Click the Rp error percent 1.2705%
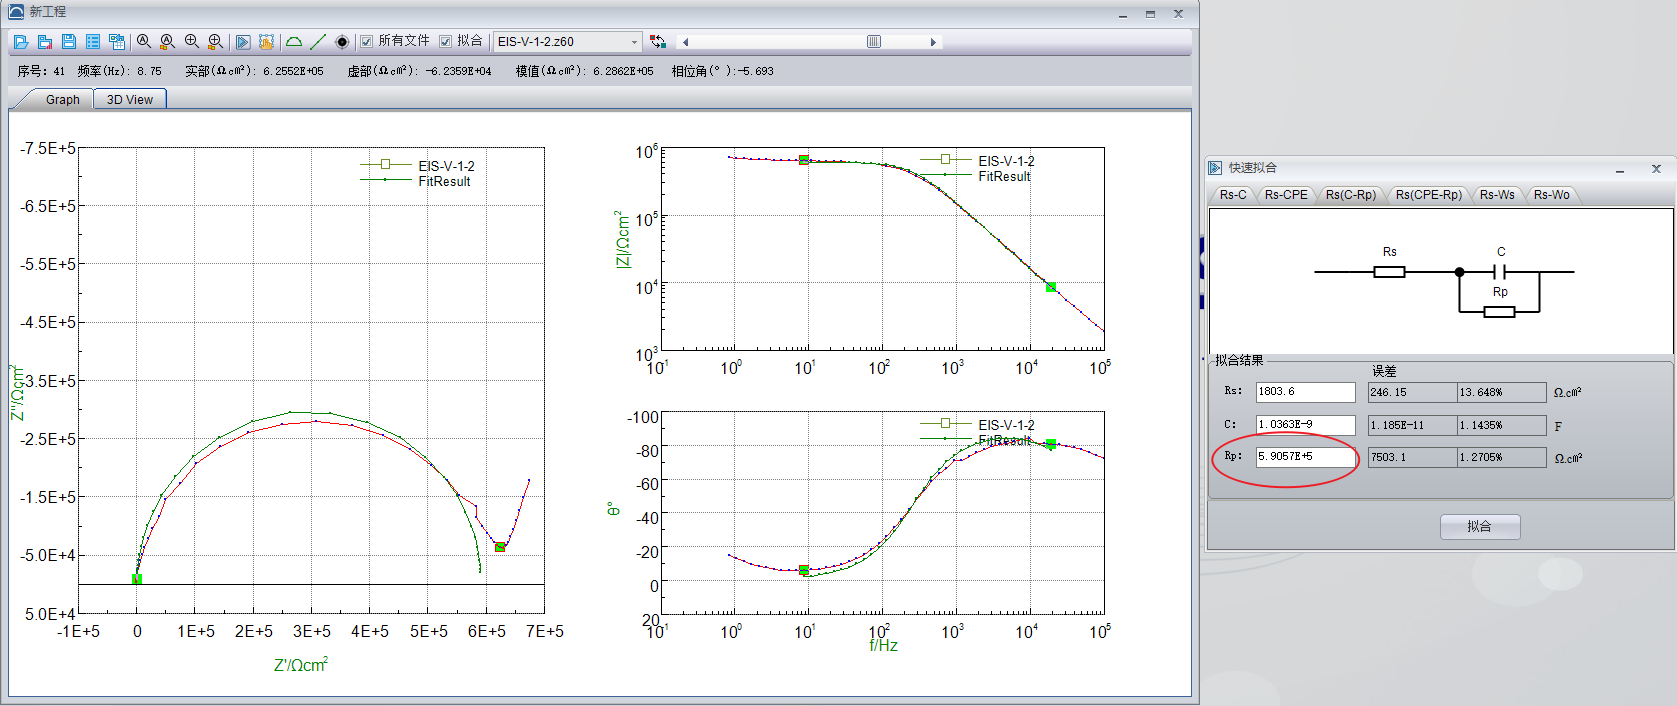The width and height of the screenshot is (1677, 706). click(1502, 458)
